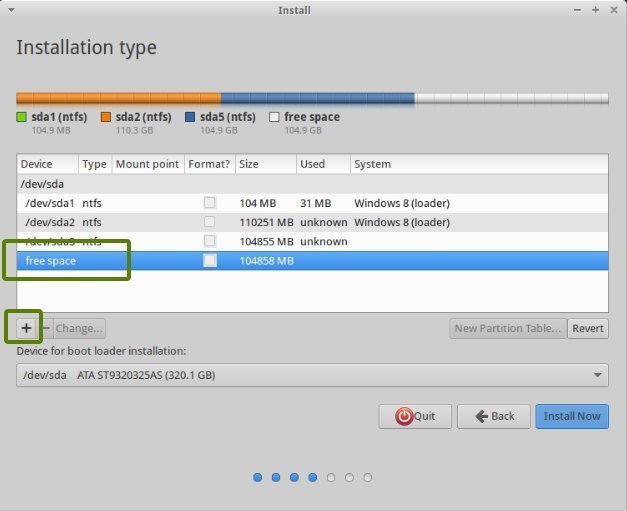627x511 pixels.
Task: Sort by Used column header
Action: coord(323,164)
